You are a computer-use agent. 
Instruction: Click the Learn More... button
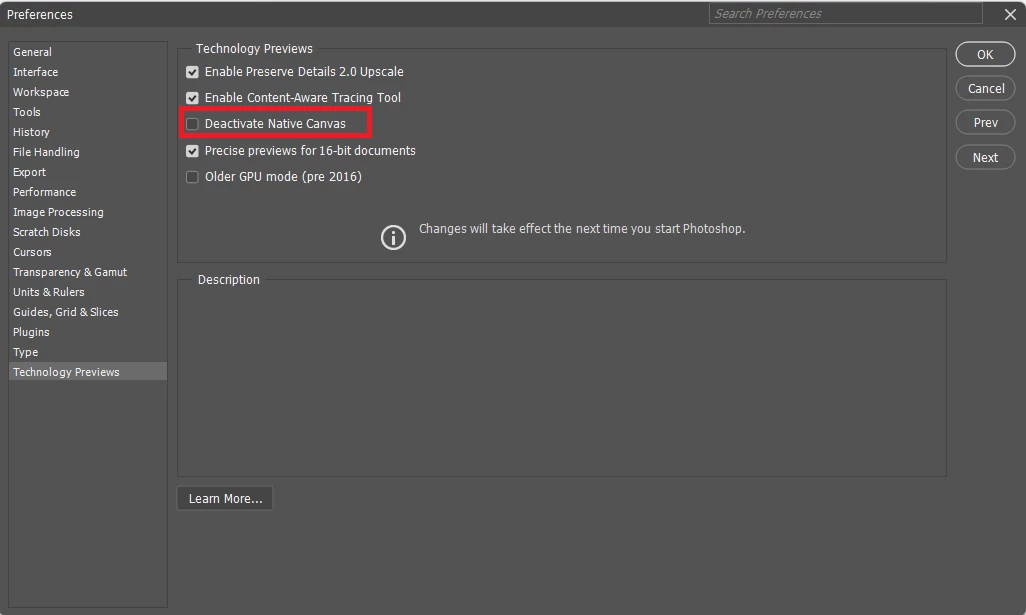click(225, 499)
